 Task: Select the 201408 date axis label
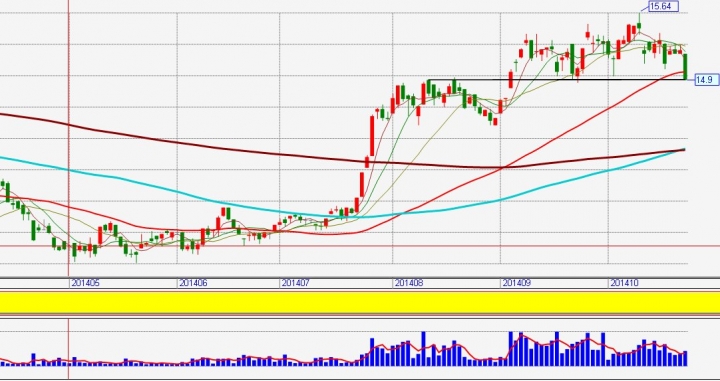click(409, 283)
